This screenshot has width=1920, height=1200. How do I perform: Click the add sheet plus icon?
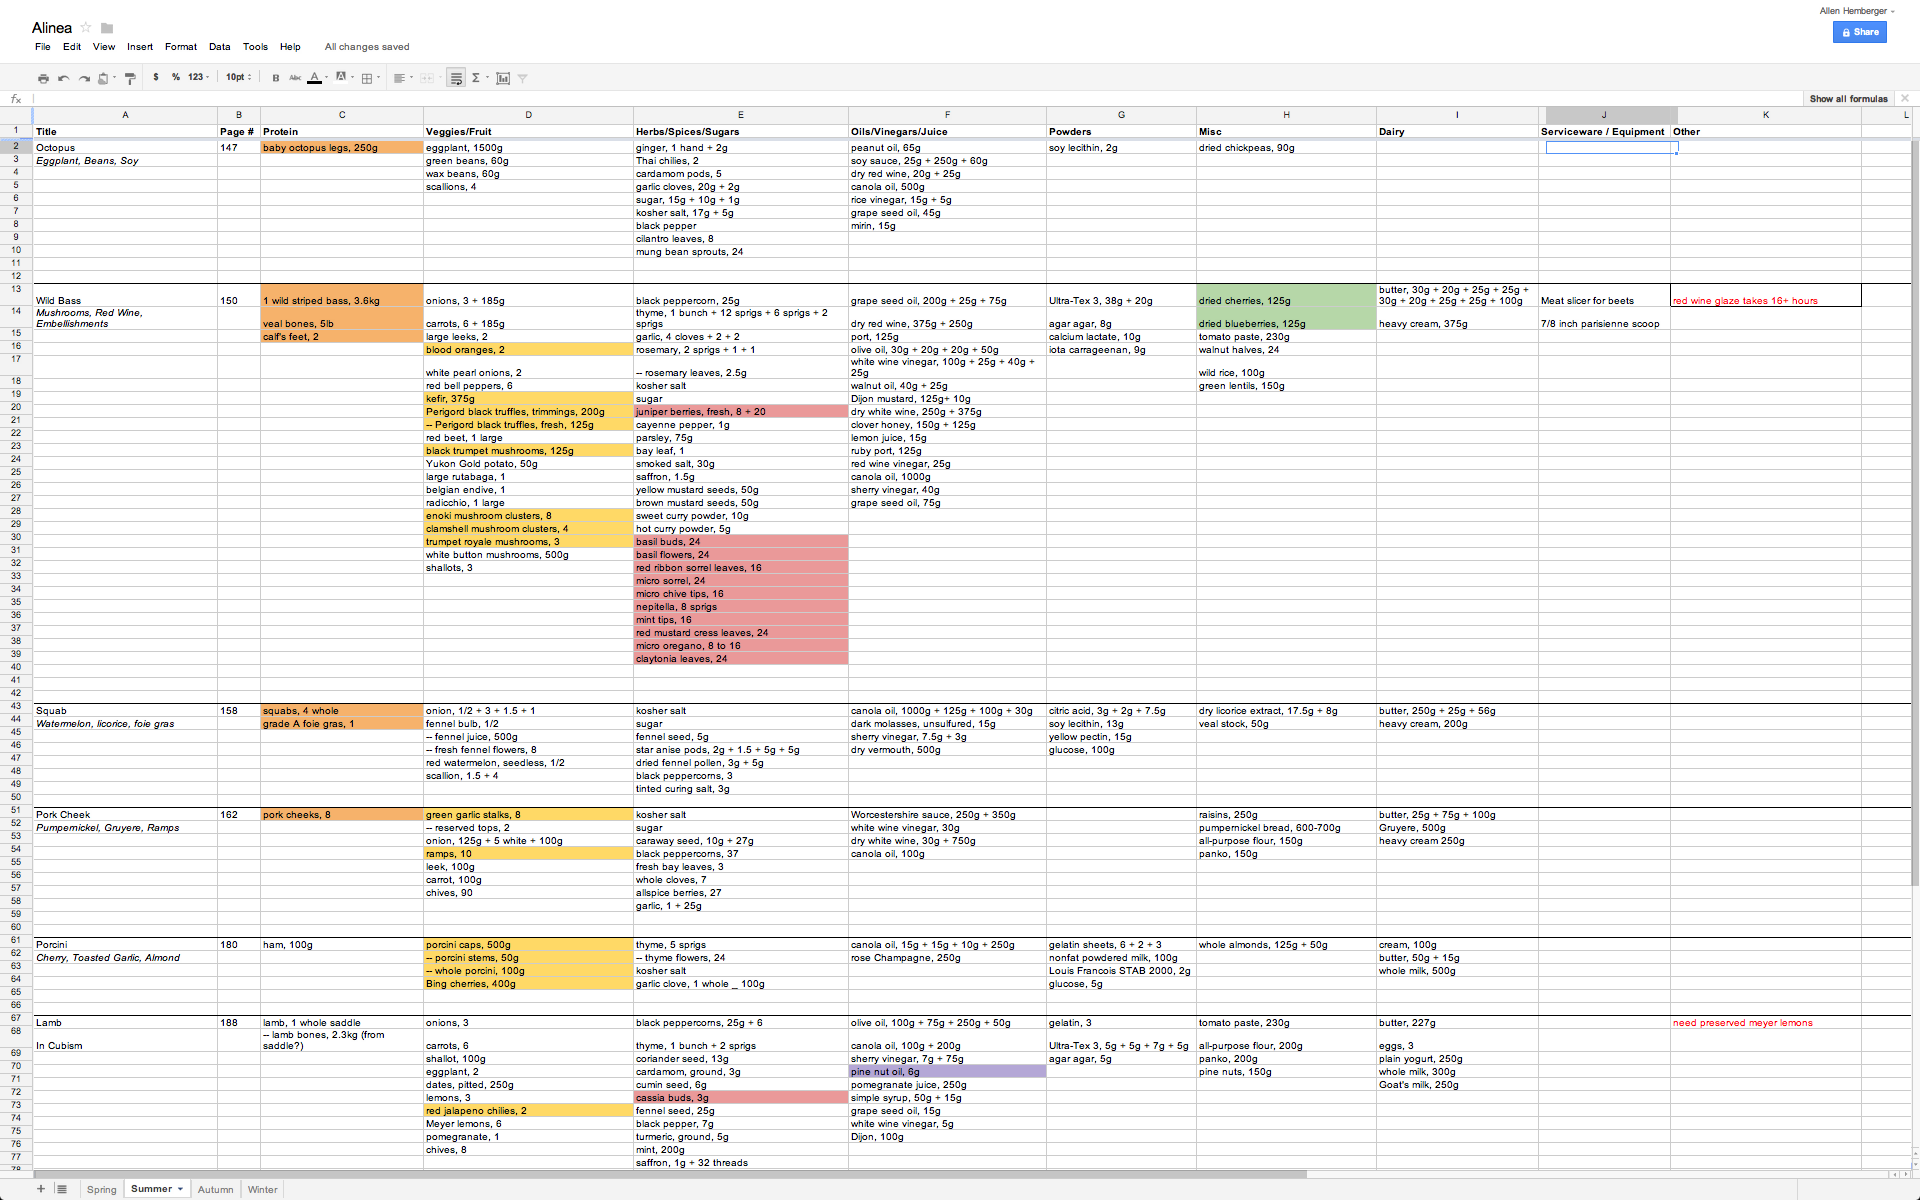pos(41,1189)
